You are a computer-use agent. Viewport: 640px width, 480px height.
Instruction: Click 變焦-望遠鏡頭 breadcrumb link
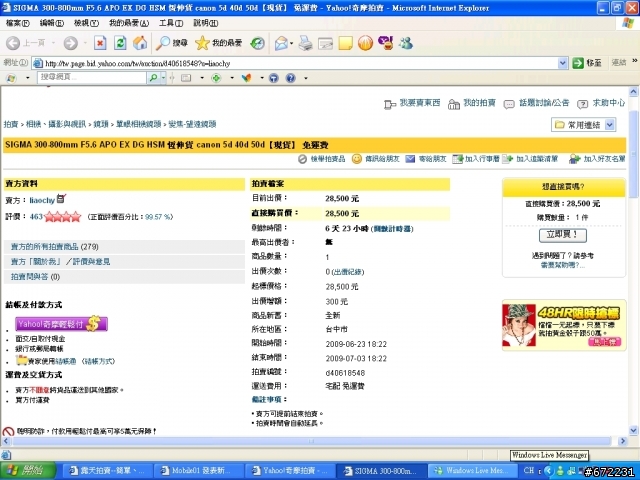[x=192, y=124]
